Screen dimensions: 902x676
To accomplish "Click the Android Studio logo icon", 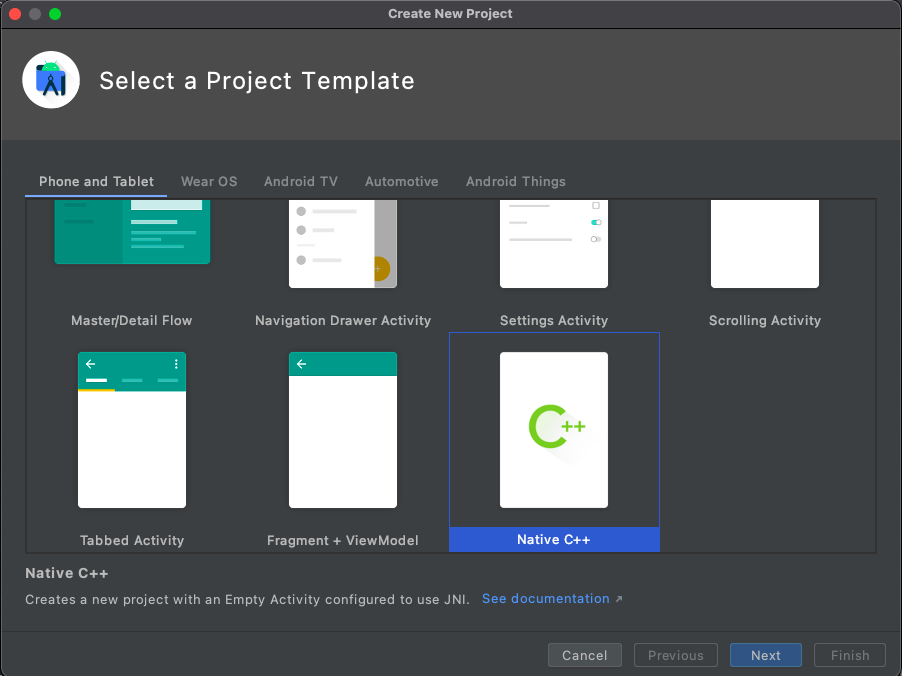I will click(x=51, y=80).
